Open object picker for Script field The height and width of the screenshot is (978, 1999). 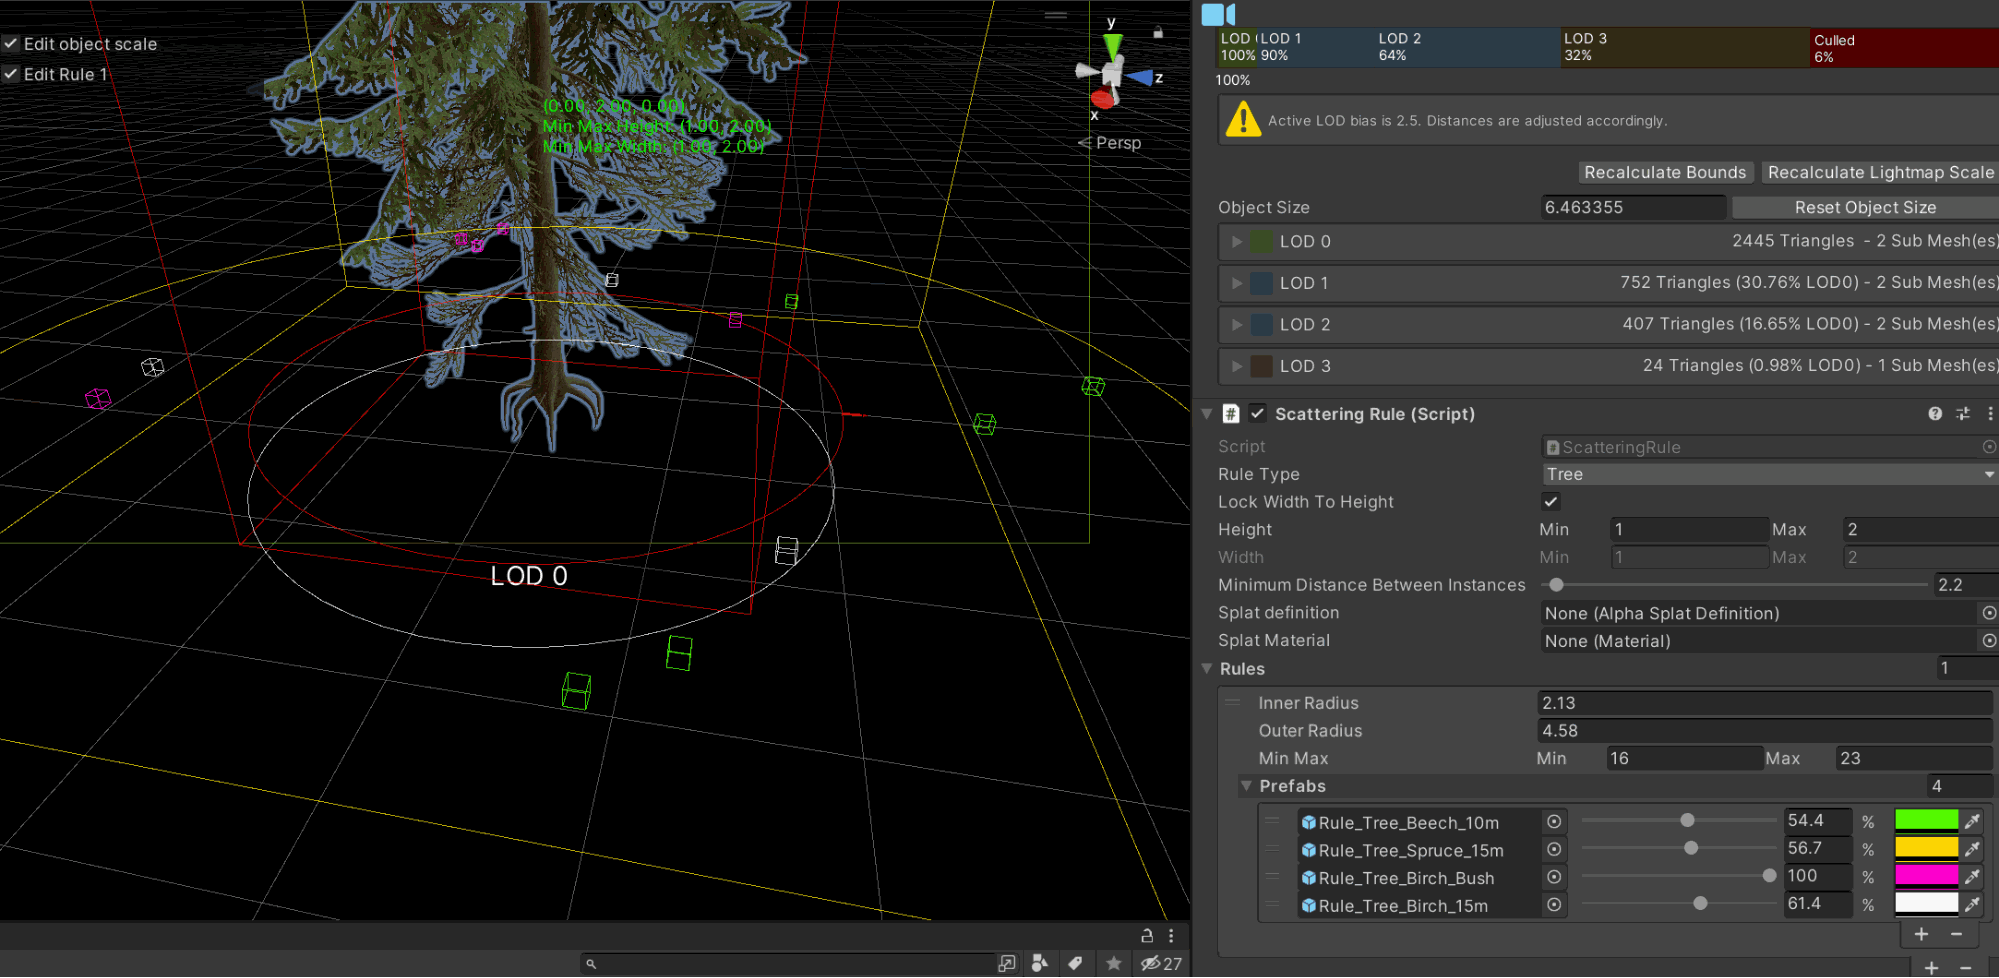[x=1989, y=447]
